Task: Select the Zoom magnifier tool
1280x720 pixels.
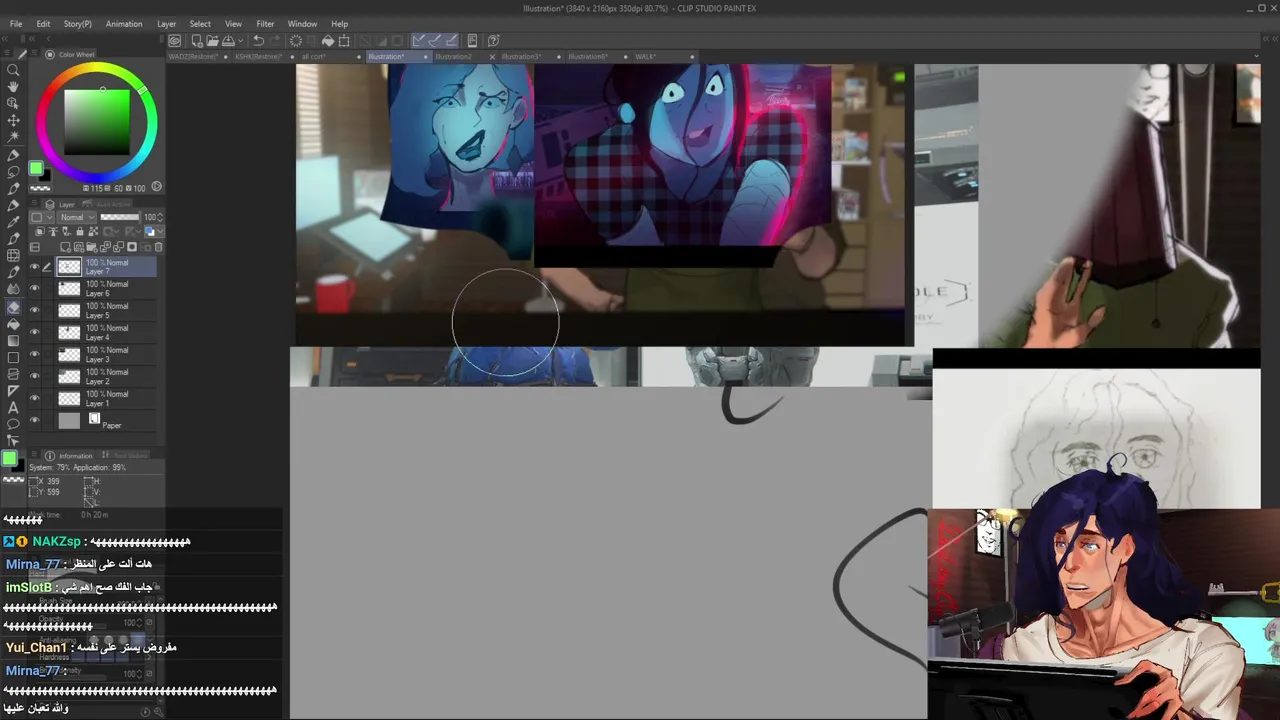Action: 13,70
